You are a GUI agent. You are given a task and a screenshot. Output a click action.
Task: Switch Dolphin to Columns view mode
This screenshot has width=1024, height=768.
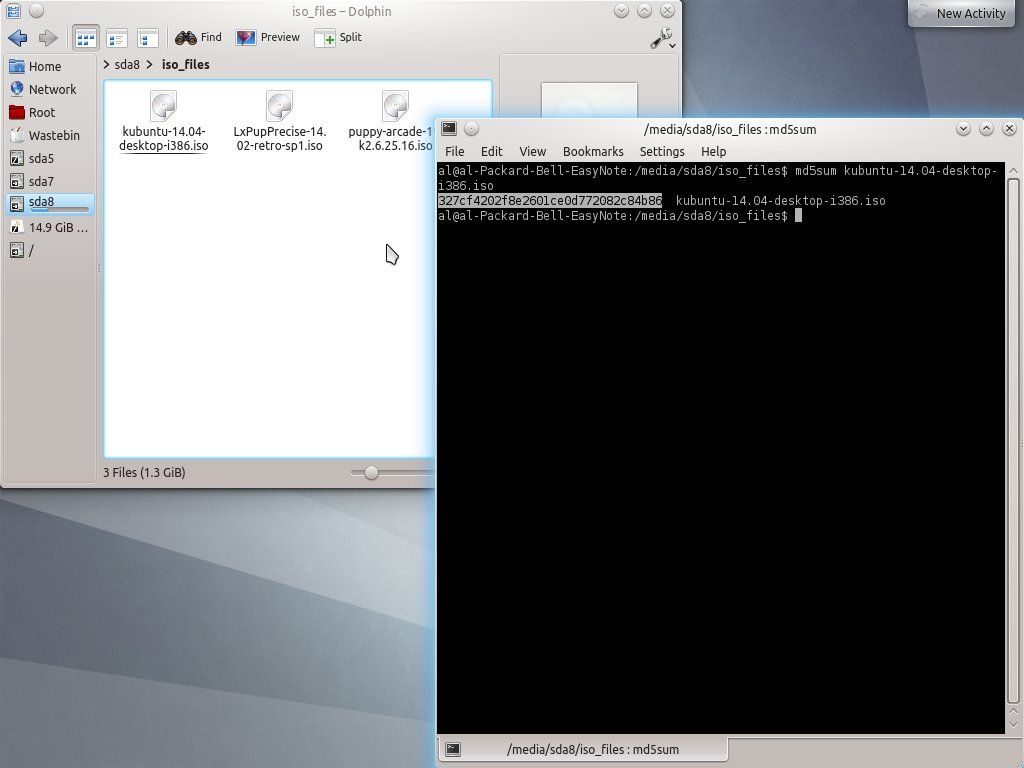point(148,39)
